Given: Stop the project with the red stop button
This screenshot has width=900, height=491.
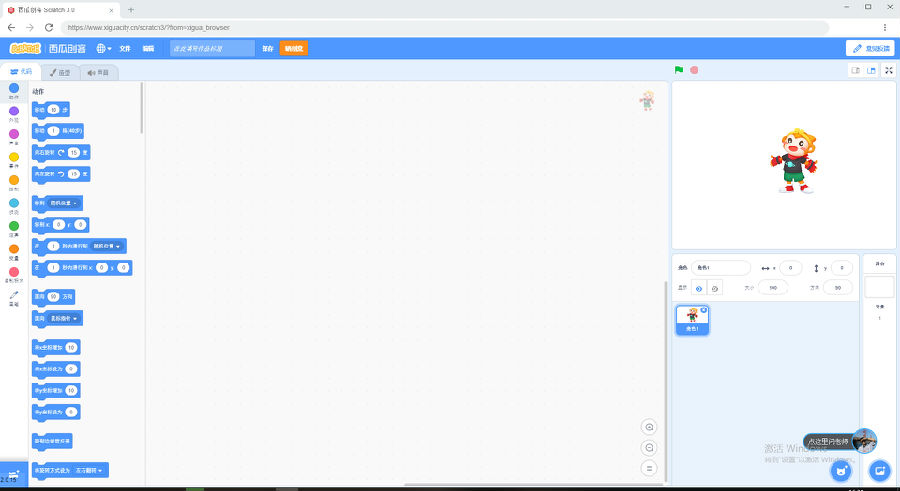Looking at the screenshot, I should pos(694,70).
